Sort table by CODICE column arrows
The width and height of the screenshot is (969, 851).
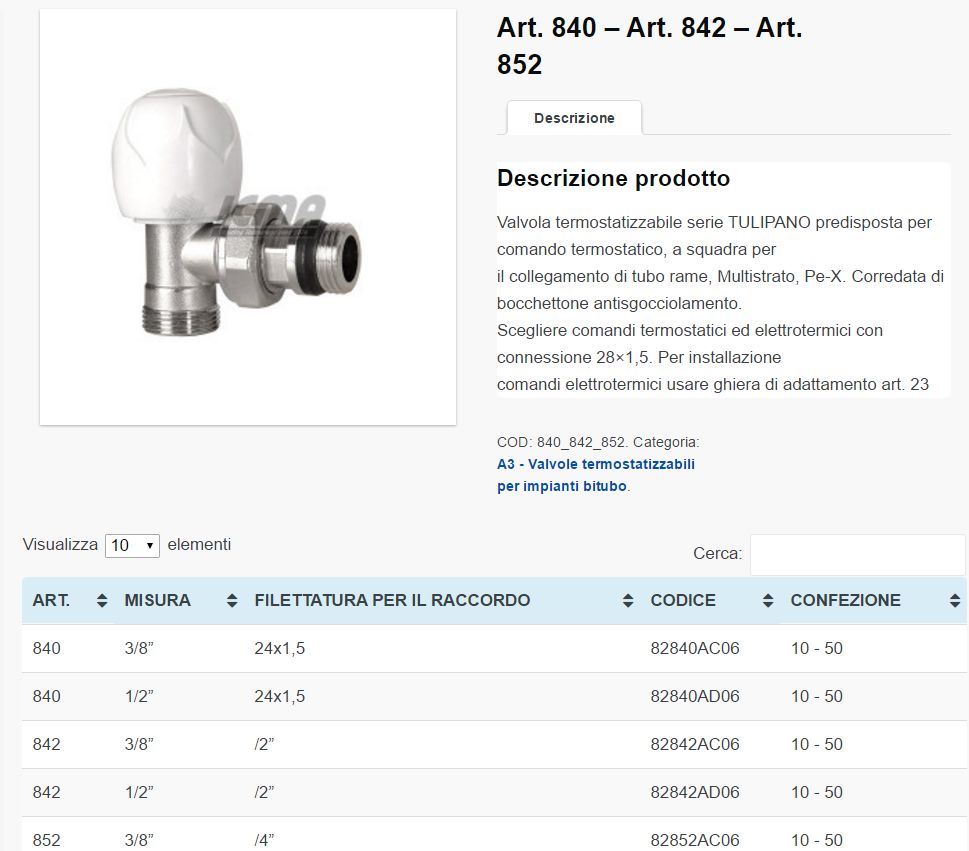click(x=768, y=600)
